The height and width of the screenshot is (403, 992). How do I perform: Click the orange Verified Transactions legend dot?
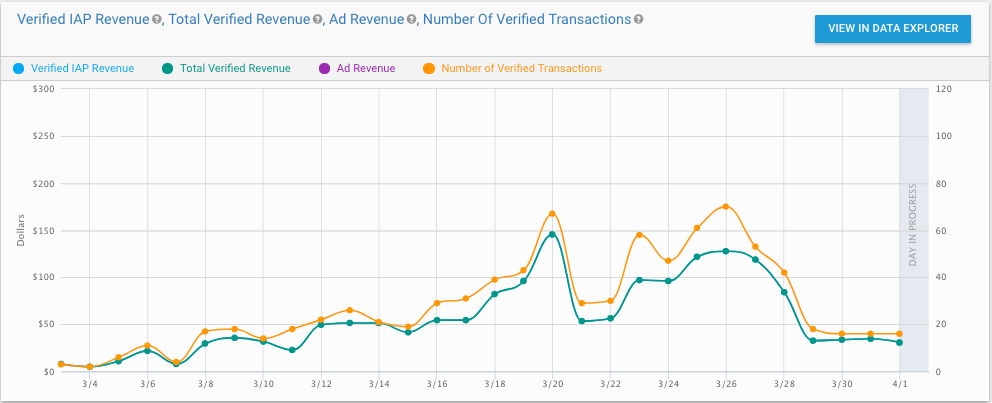coord(429,69)
